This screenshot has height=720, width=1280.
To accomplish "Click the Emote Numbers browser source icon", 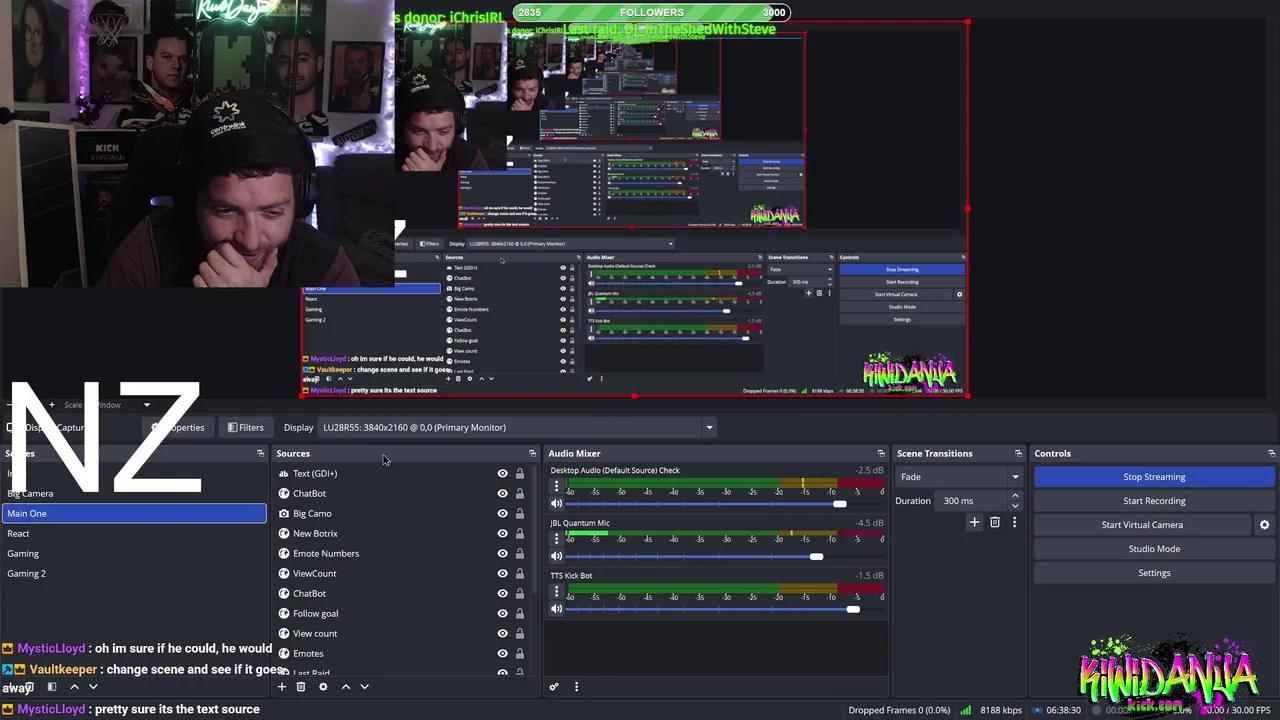I will [x=284, y=554].
